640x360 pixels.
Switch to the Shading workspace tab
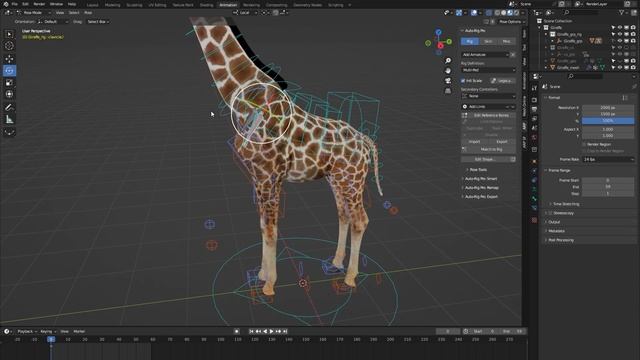click(x=207, y=5)
